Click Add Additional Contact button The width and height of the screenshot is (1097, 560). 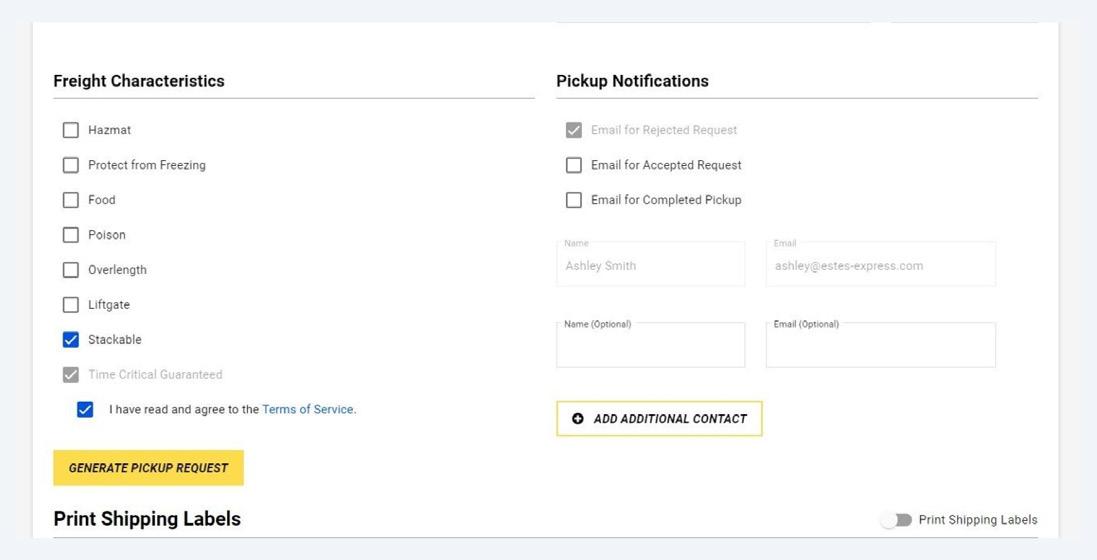tap(659, 419)
